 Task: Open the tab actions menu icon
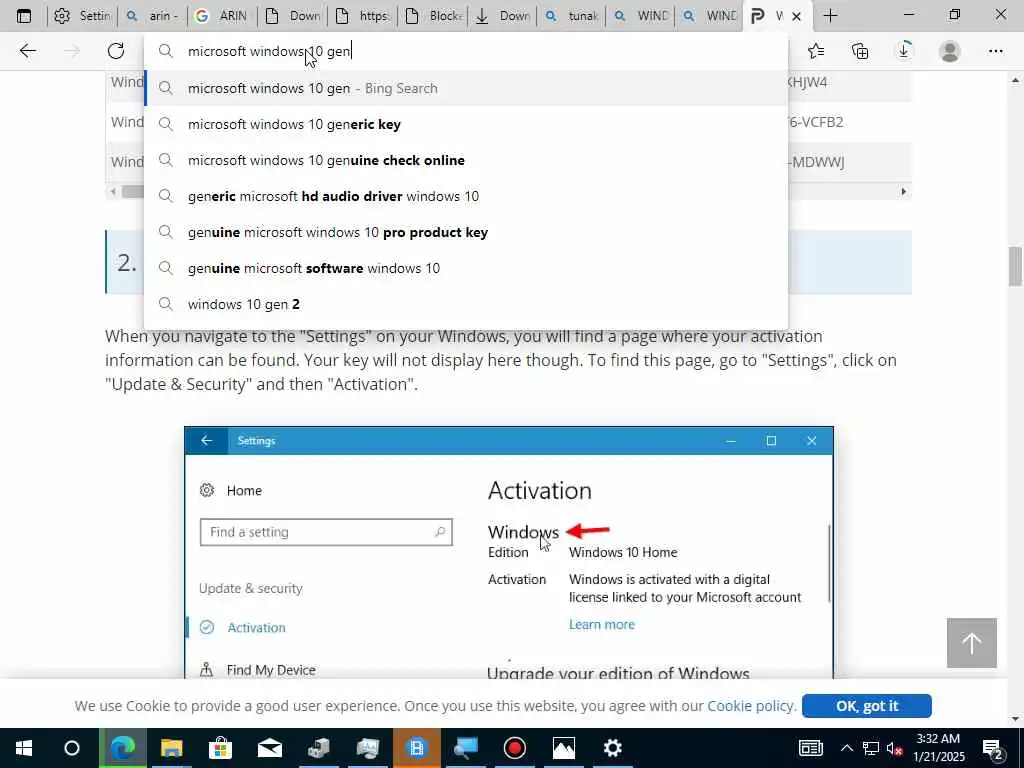click(24, 16)
